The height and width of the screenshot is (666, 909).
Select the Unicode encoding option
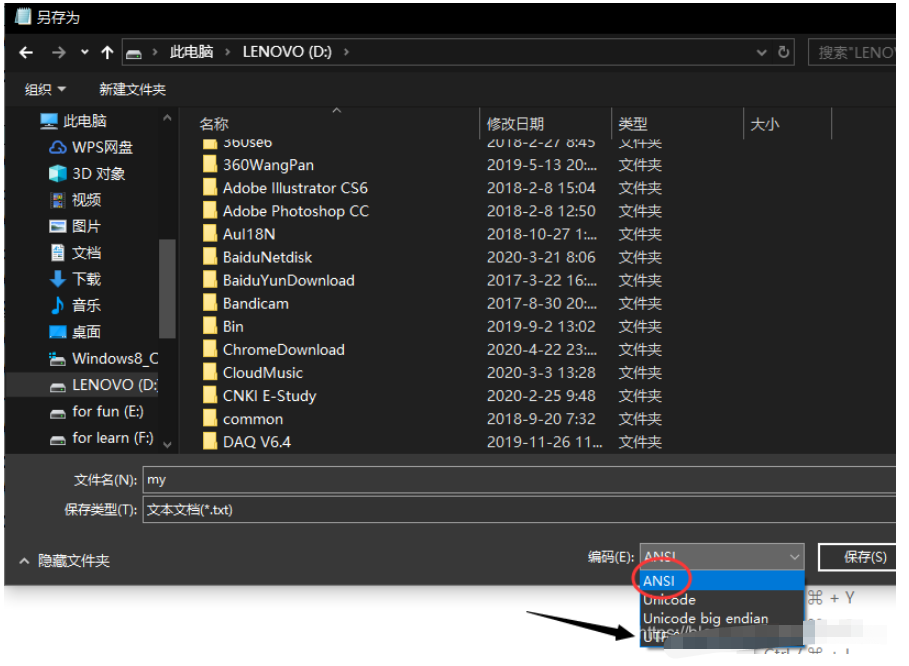click(669, 599)
